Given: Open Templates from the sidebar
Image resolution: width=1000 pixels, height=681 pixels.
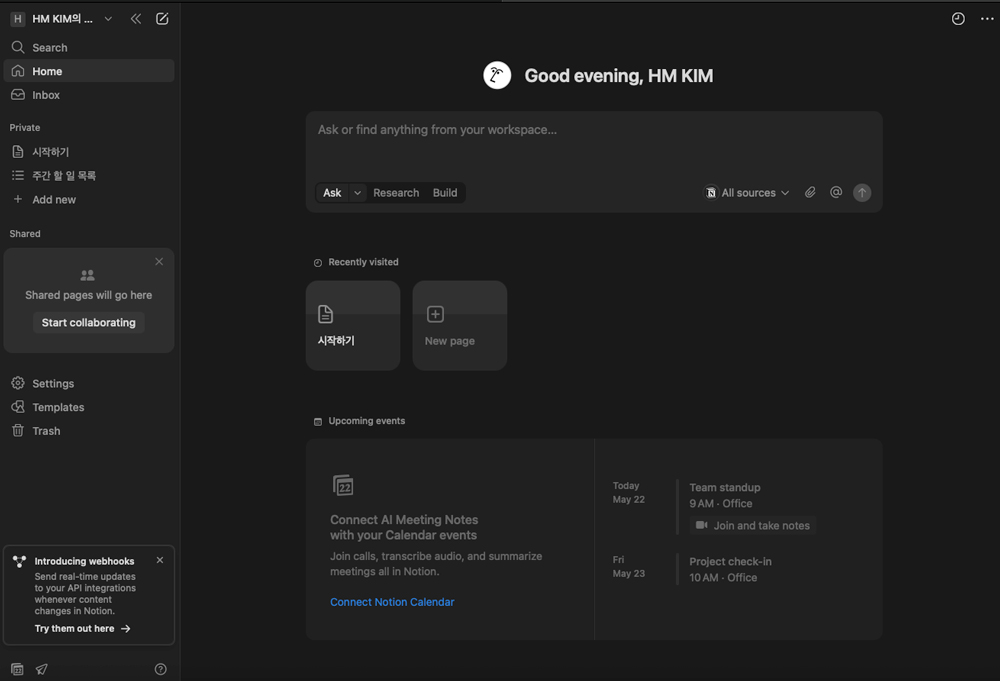Looking at the screenshot, I should click(x=89, y=407).
